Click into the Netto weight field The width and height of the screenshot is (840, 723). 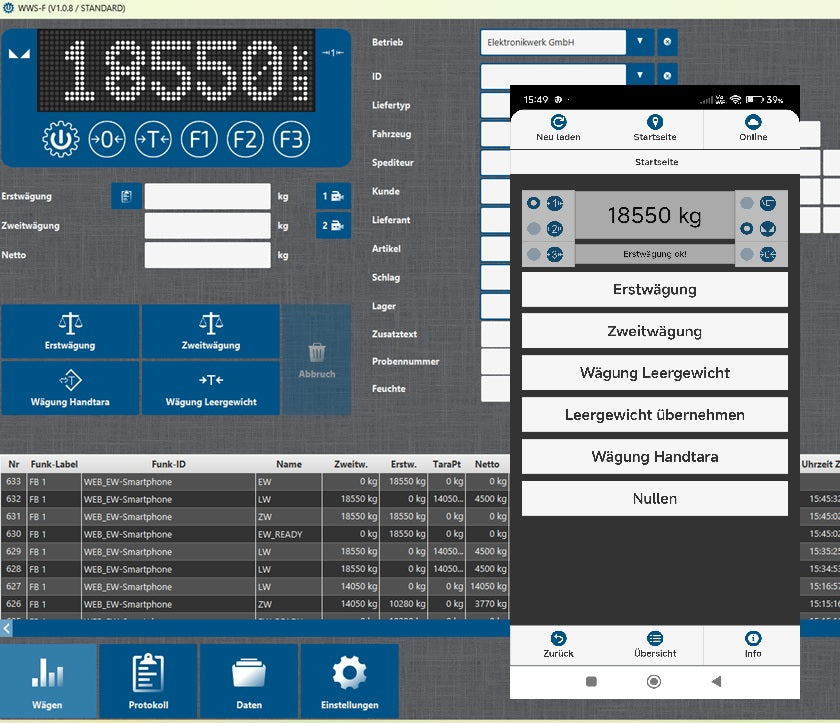[x=207, y=256]
